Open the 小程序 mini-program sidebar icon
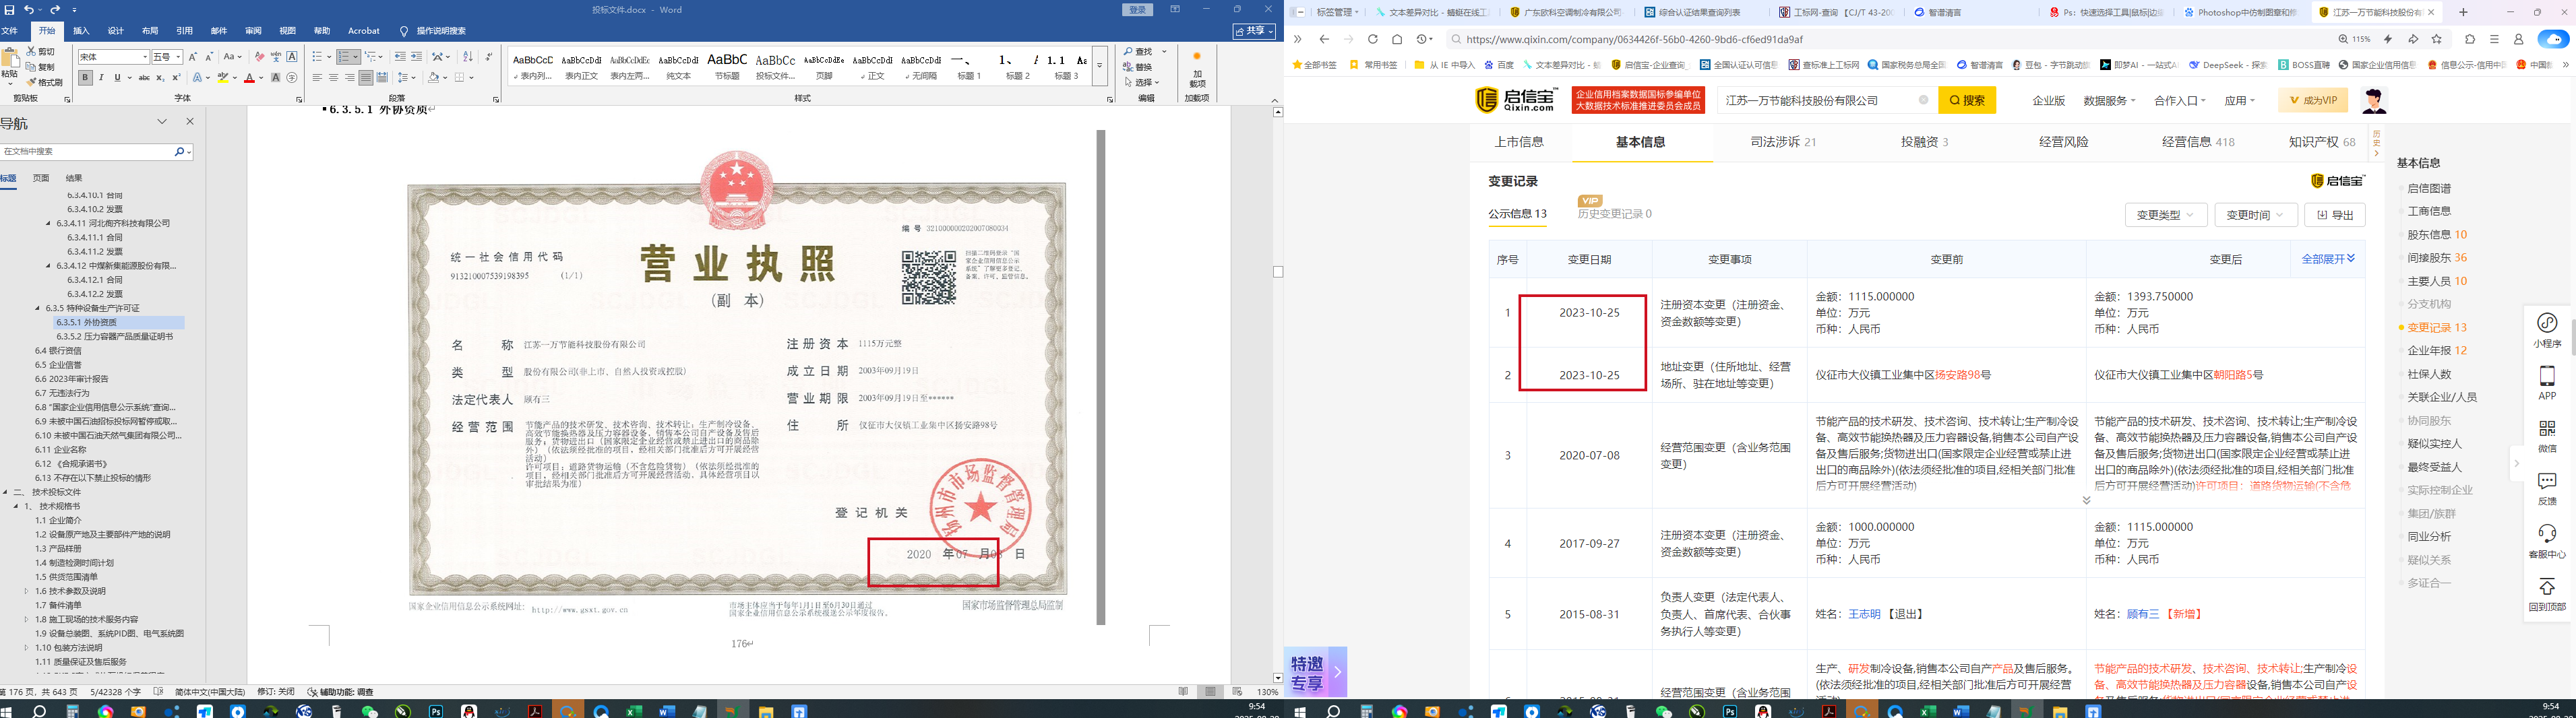The image size is (2576, 718). pyautogui.click(x=2547, y=331)
